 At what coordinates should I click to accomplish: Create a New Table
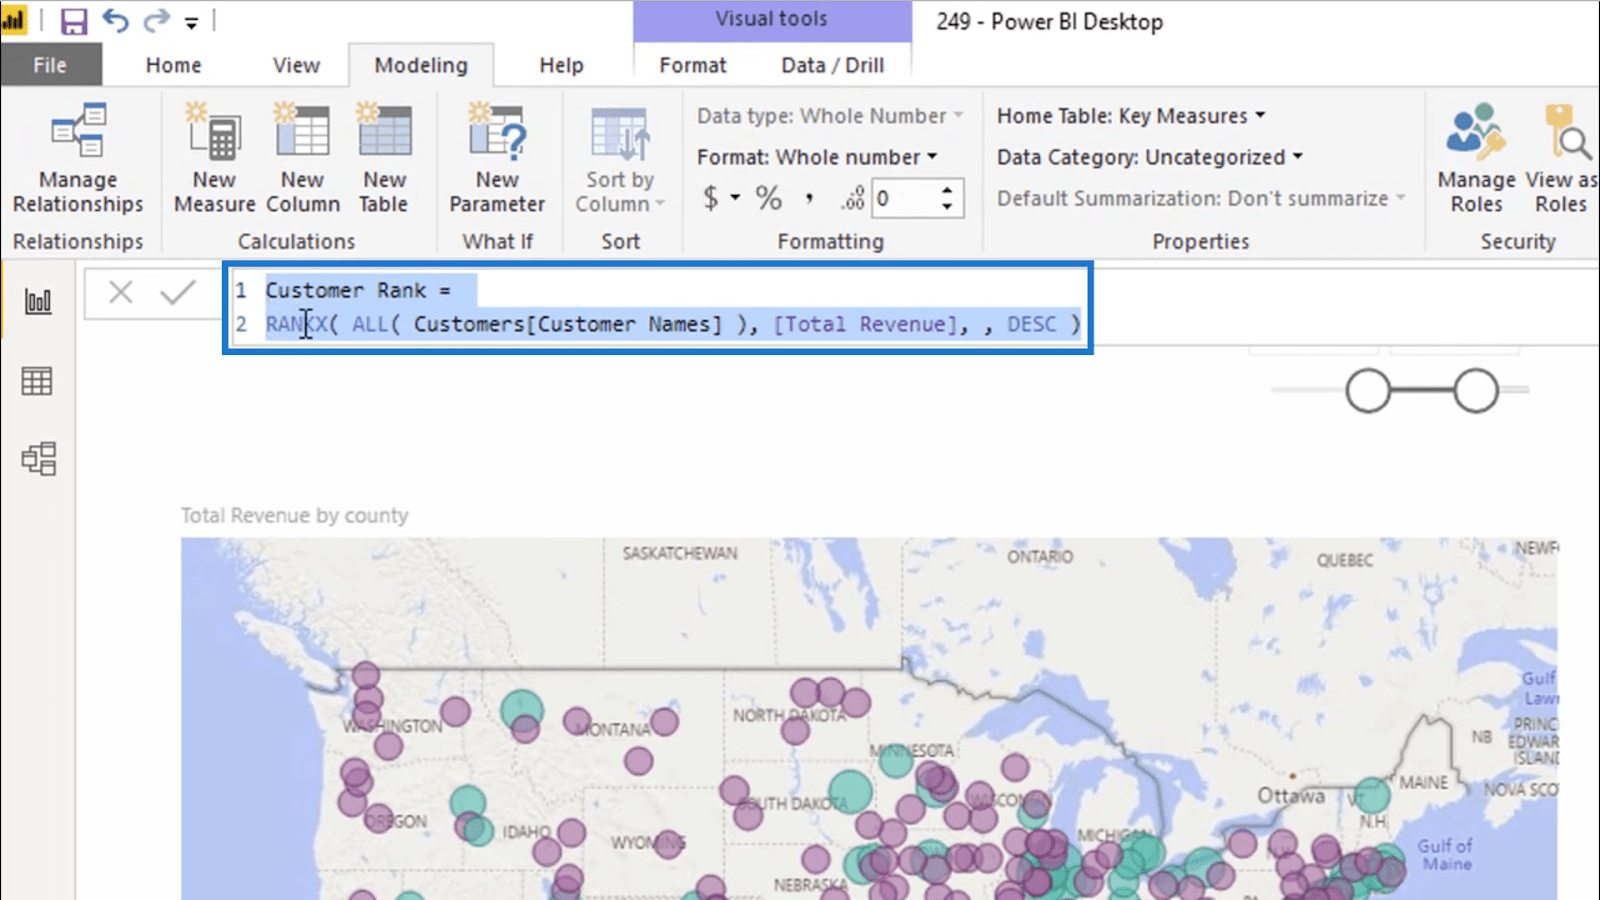tap(384, 160)
